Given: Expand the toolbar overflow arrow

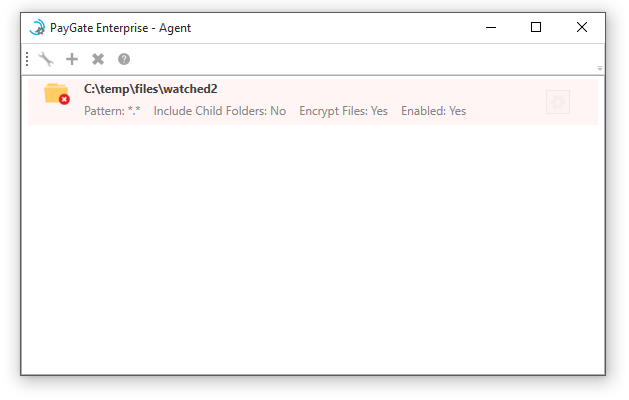Looking at the screenshot, I should coord(600,69).
